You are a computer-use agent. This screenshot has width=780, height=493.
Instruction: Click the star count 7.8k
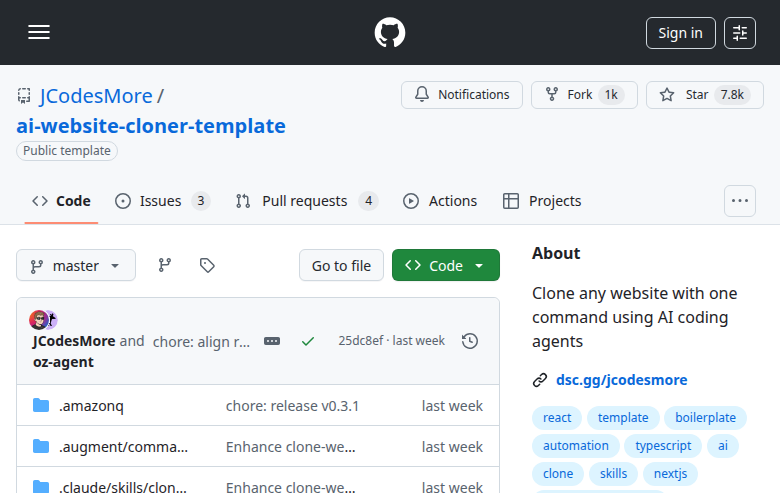[732, 95]
